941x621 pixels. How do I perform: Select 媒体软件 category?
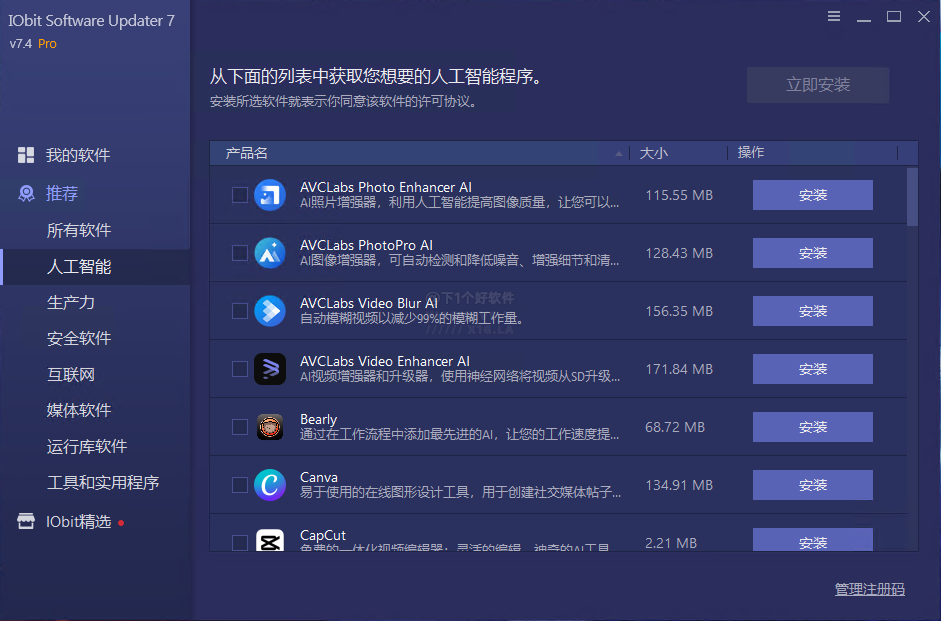(x=79, y=410)
